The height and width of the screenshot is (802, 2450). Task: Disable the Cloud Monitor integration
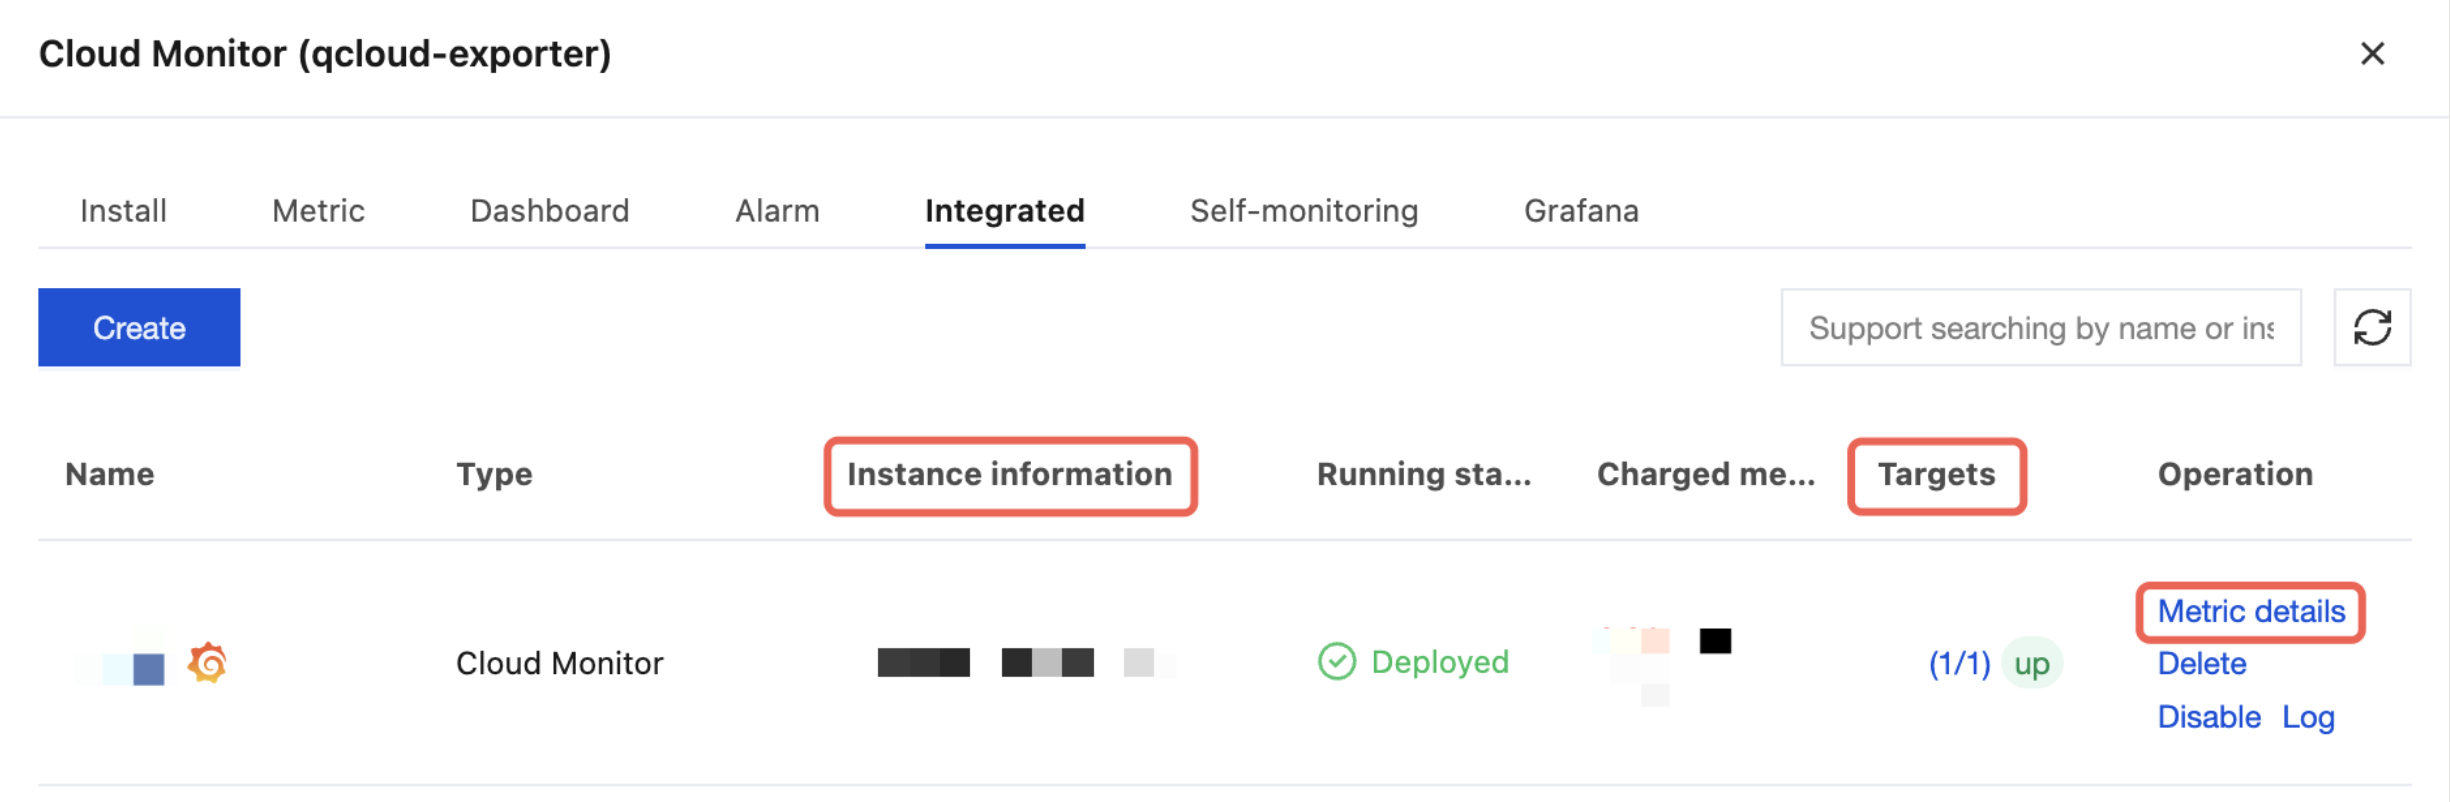point(2208,717)
